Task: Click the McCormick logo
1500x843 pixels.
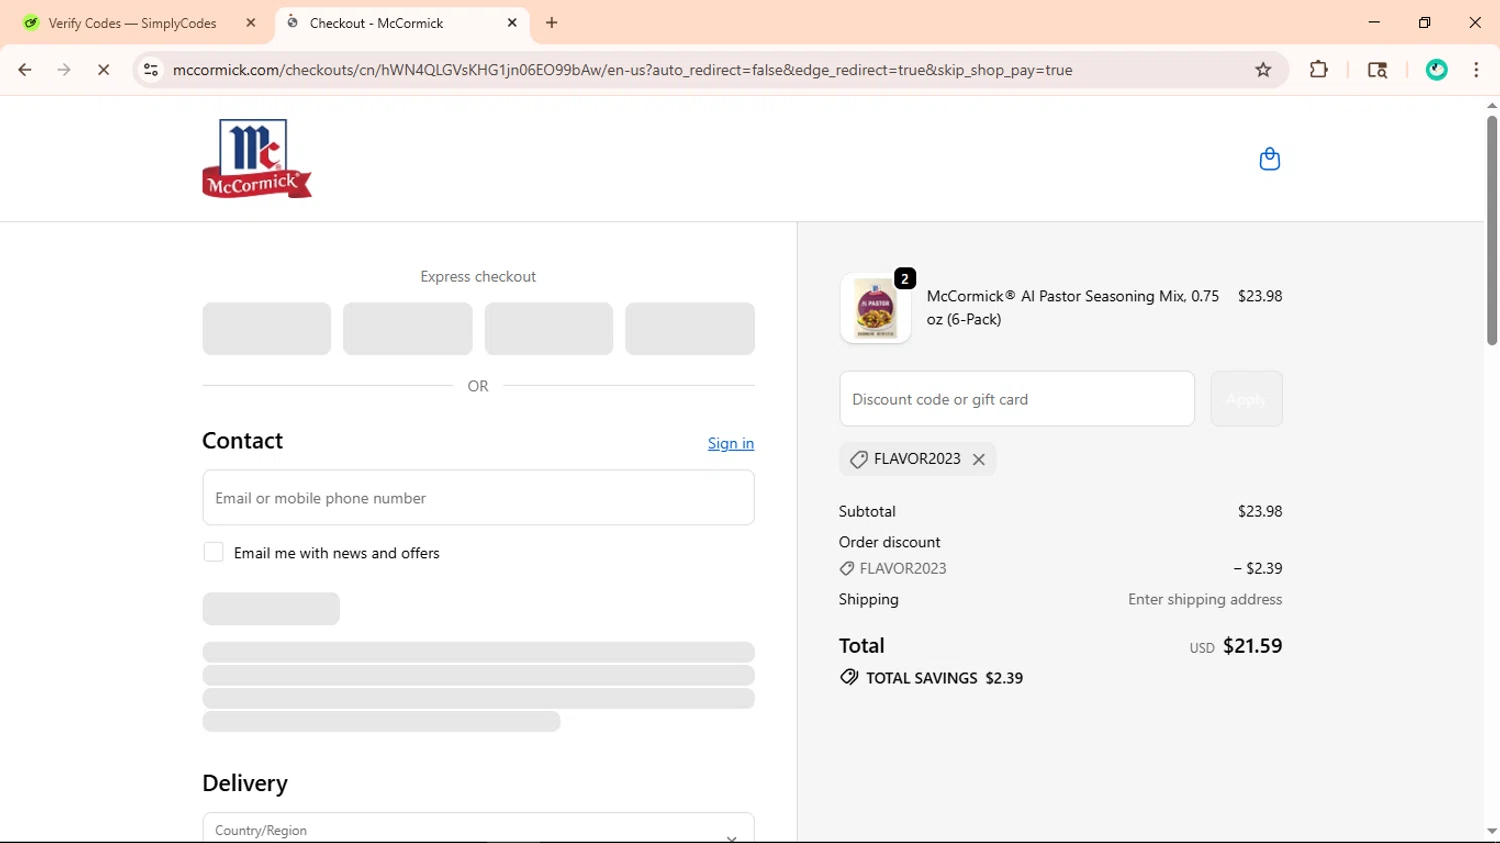Action: [257, 159]
